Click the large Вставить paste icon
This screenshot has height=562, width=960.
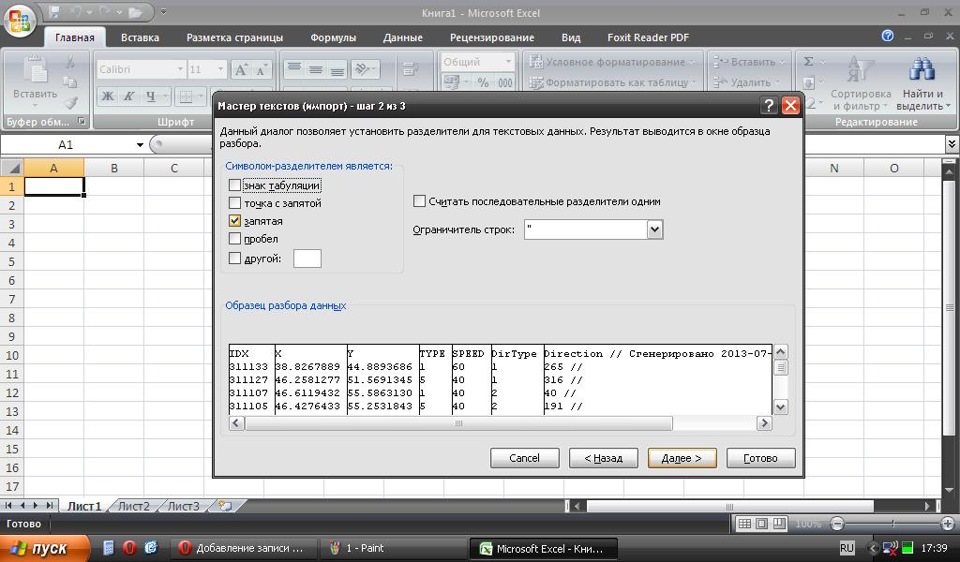click(x=35, y=71)
